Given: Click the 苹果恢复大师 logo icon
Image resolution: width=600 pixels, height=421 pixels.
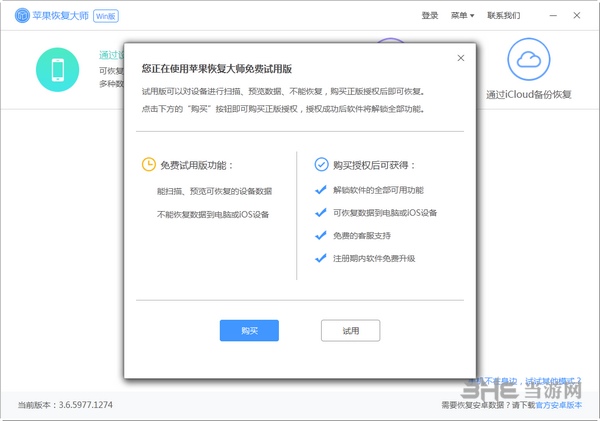Looking at the screenshot, I should (22, 15).
